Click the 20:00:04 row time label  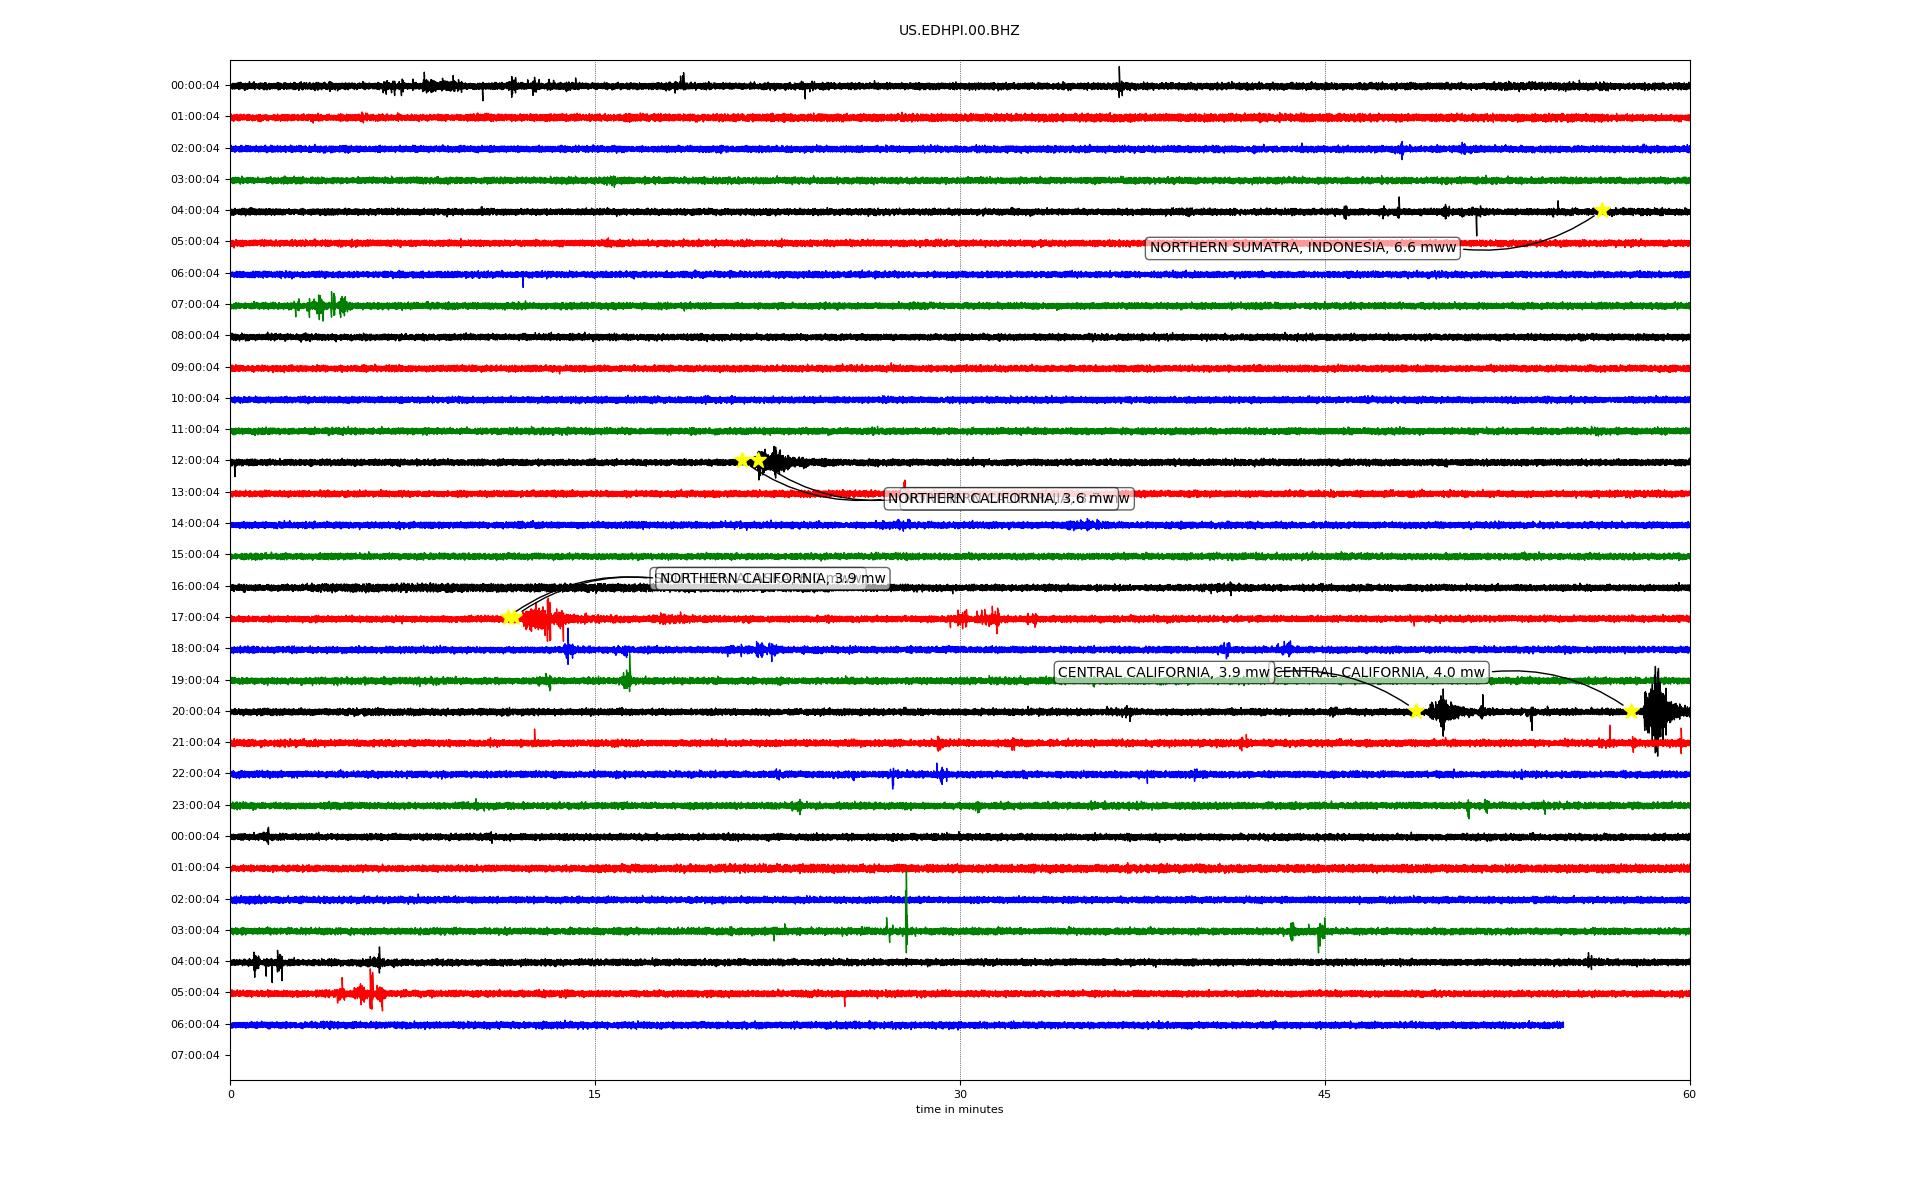click(195, 712)
